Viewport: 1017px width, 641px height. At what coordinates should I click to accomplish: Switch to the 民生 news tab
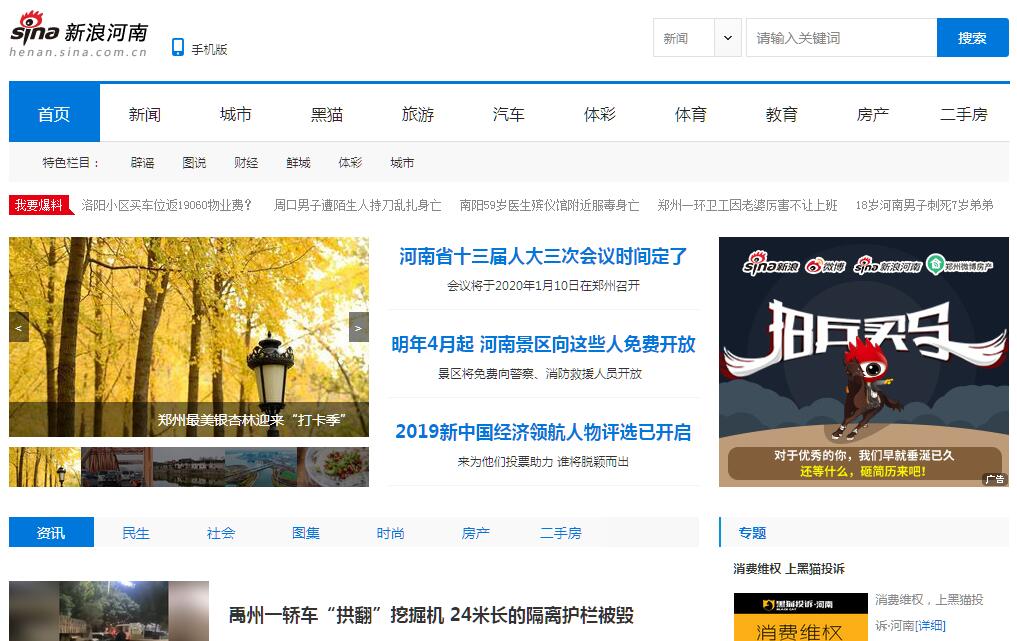pyautogui.click(x=136, y=533)
